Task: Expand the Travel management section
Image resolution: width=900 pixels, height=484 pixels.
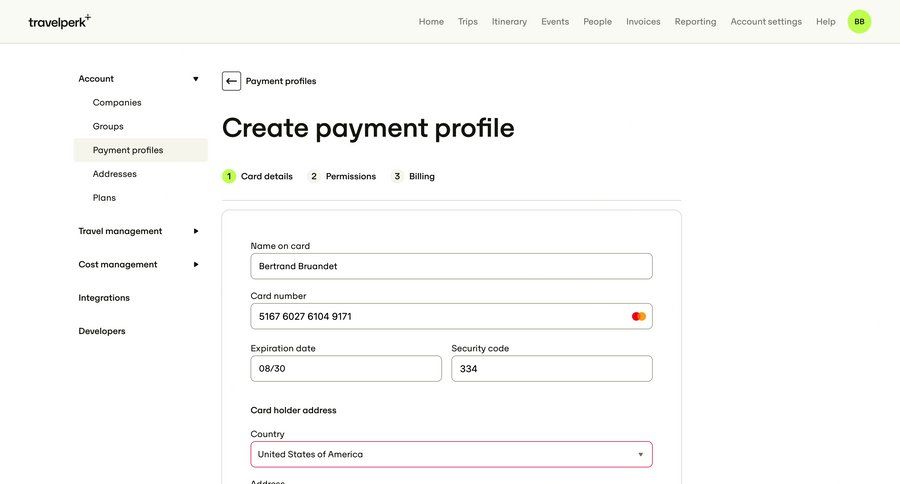Action: tap(195, 231)
